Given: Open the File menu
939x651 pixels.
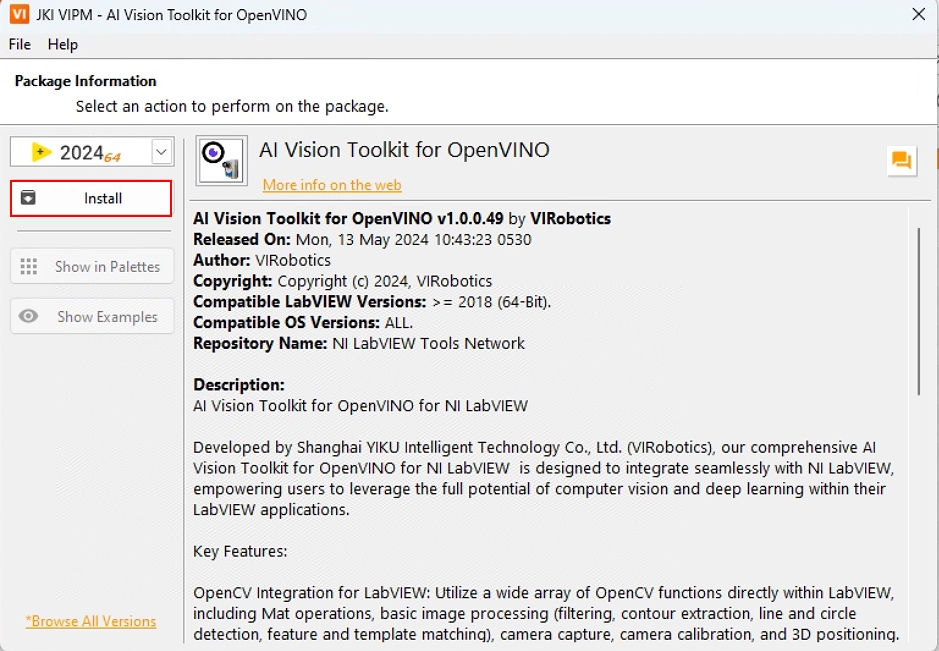Looking at the screenshot, I should (x=19, y=44).
